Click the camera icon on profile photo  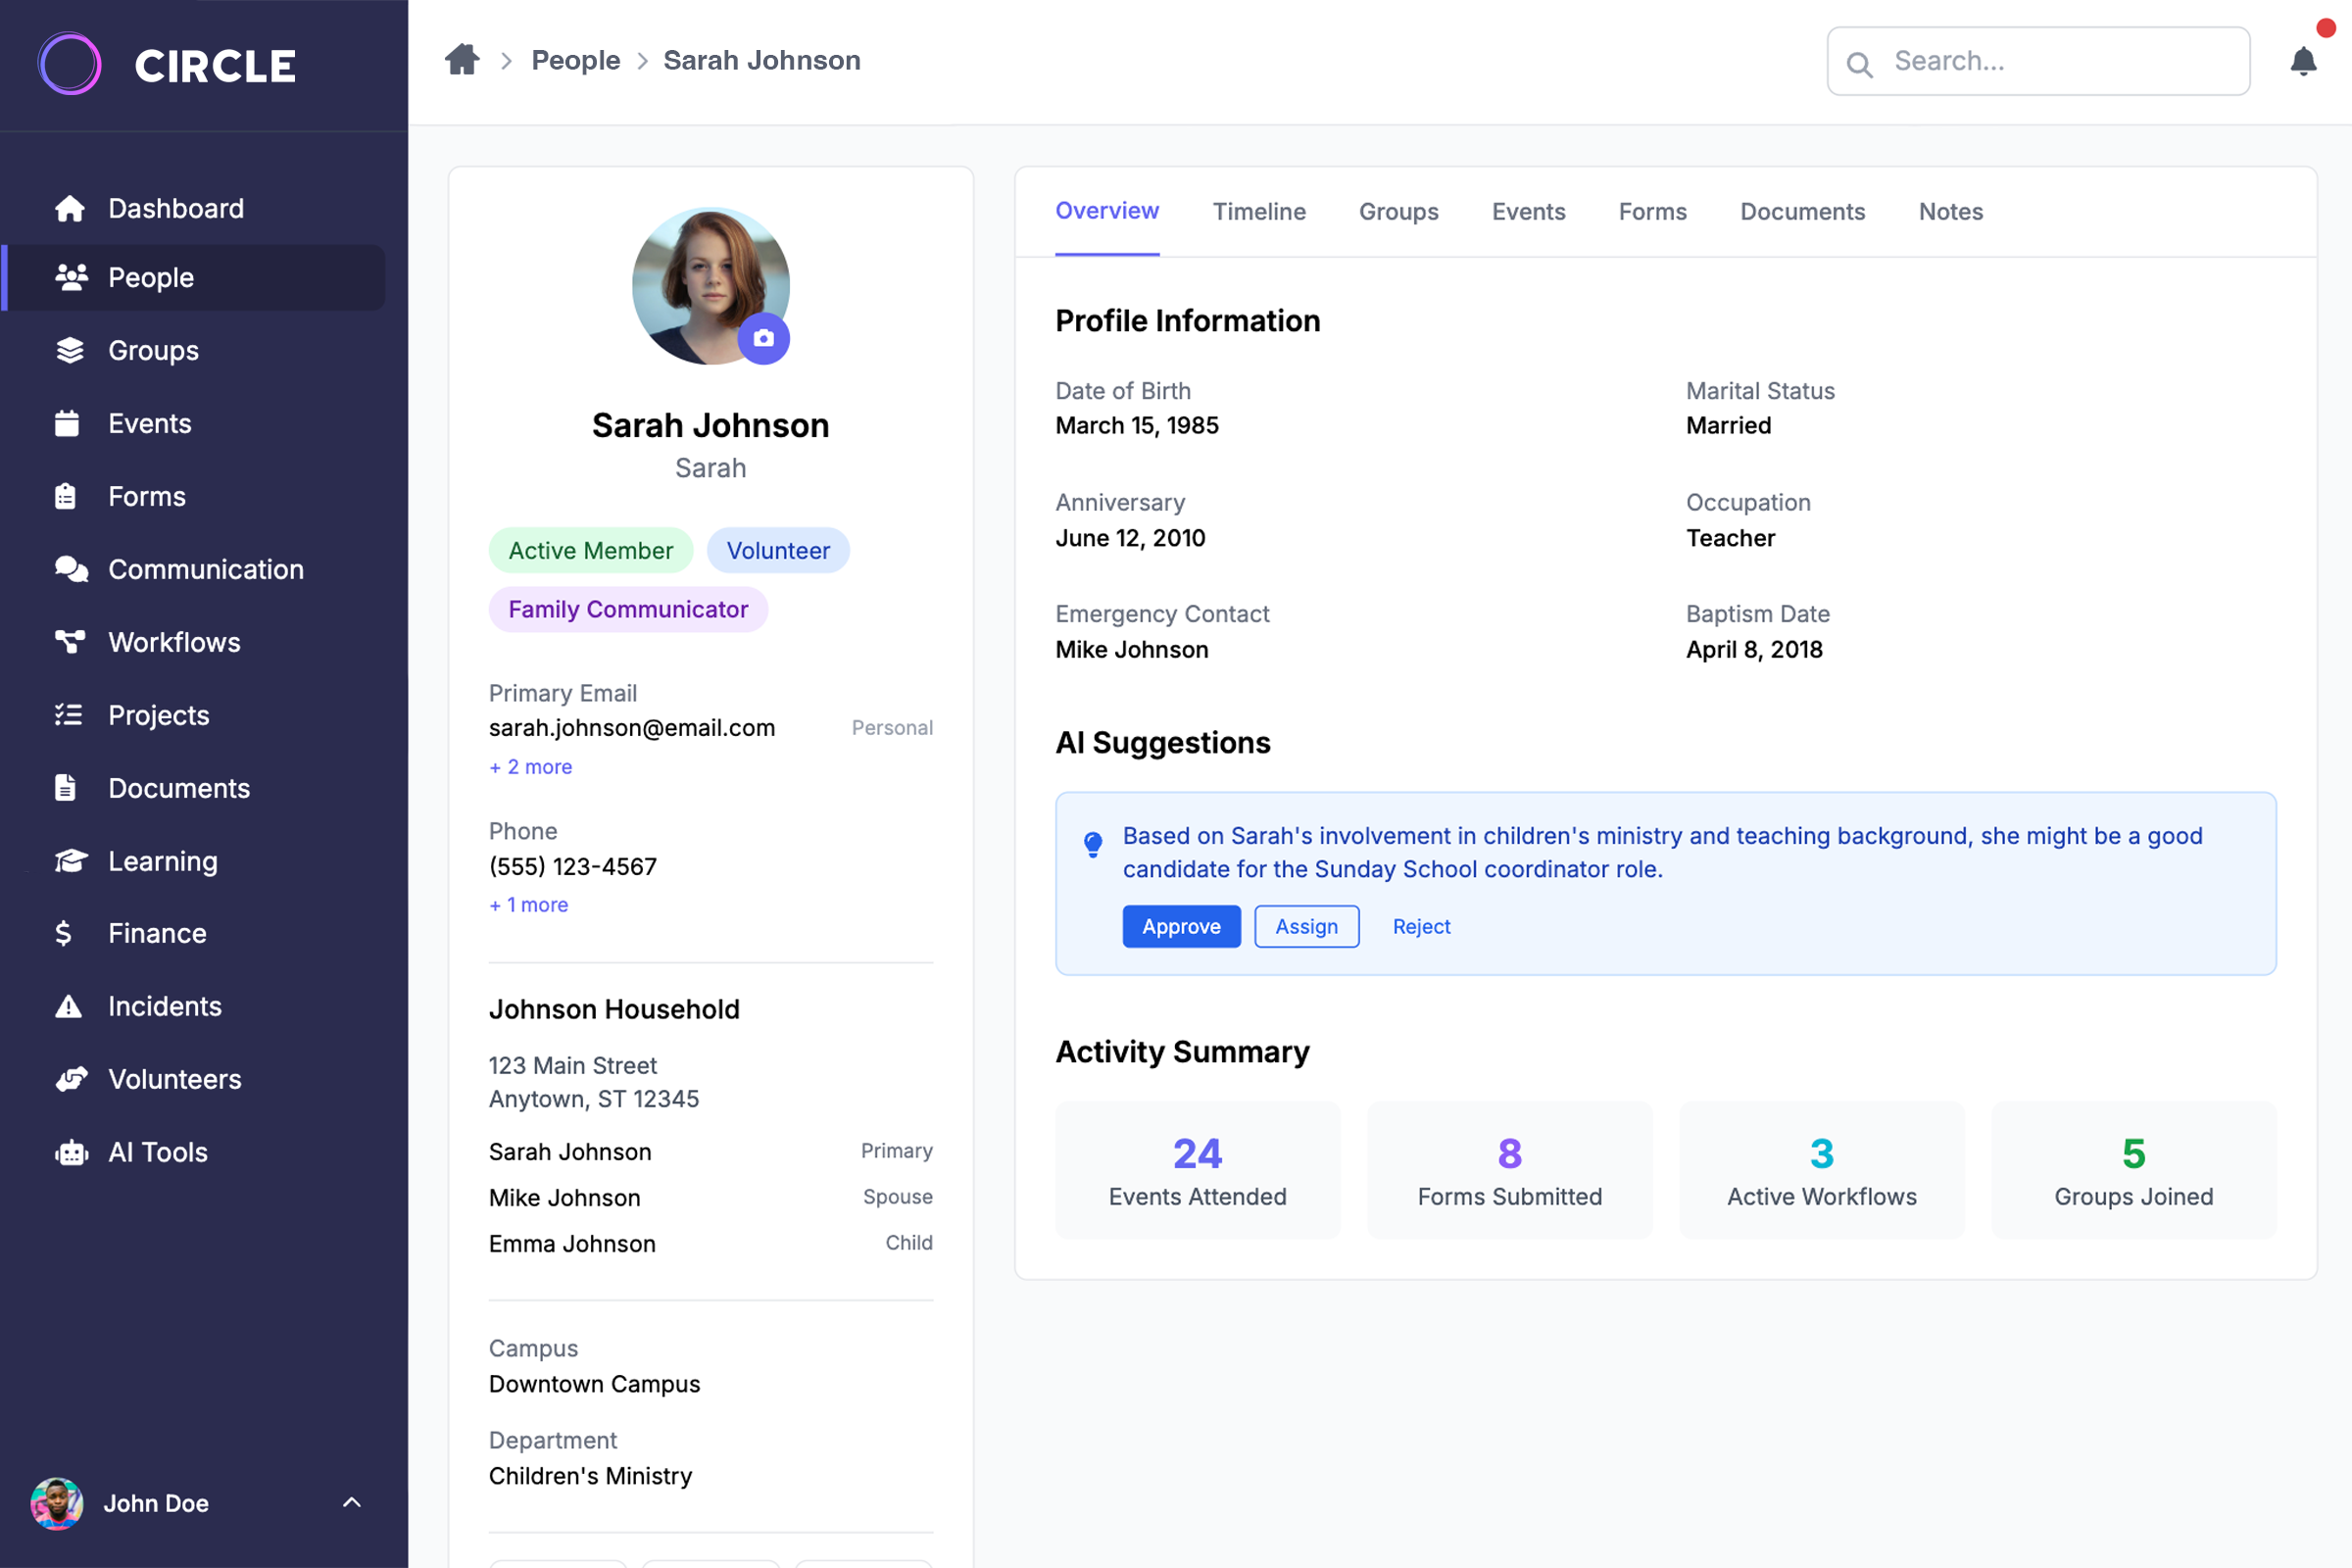764,338
